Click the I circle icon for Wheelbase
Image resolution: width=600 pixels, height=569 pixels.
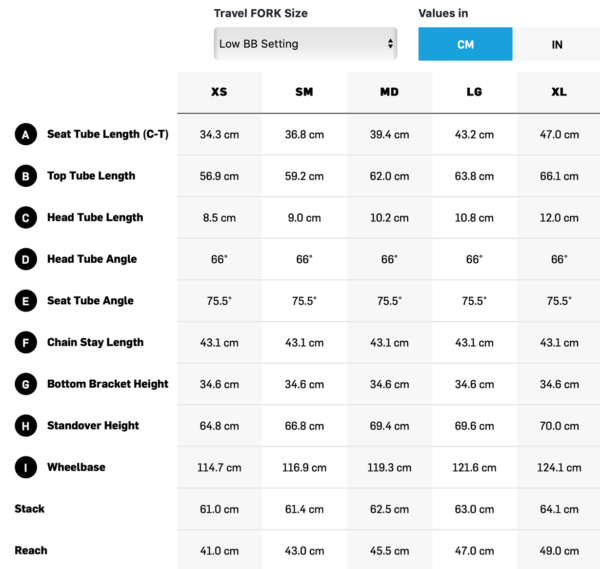[x=25, y=468]
